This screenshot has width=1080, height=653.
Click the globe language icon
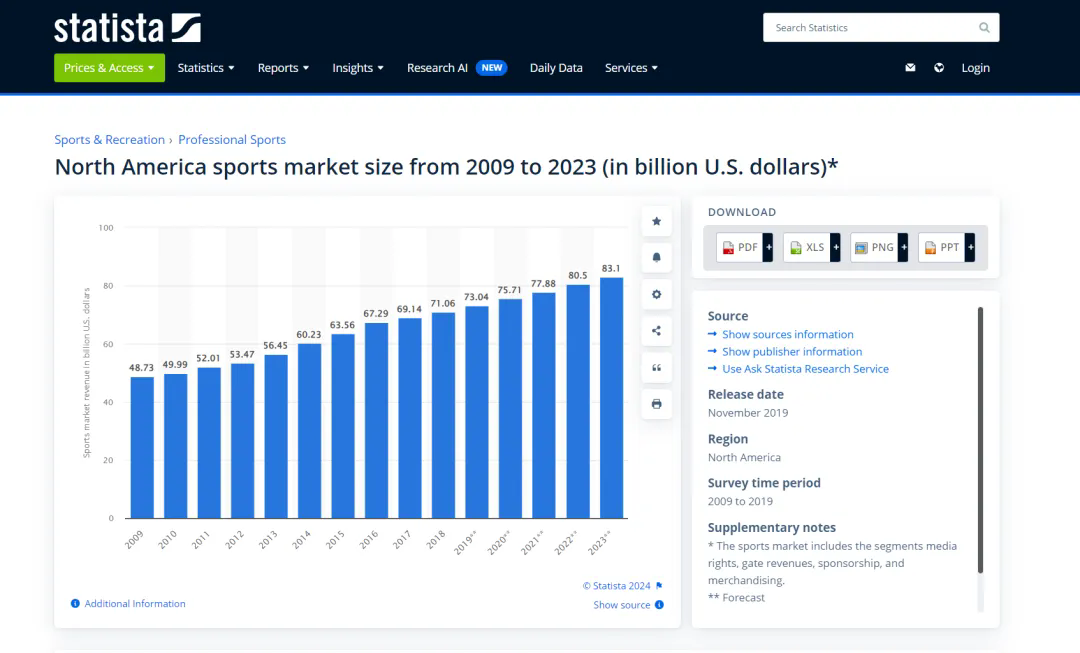click(x=939, y=68)
